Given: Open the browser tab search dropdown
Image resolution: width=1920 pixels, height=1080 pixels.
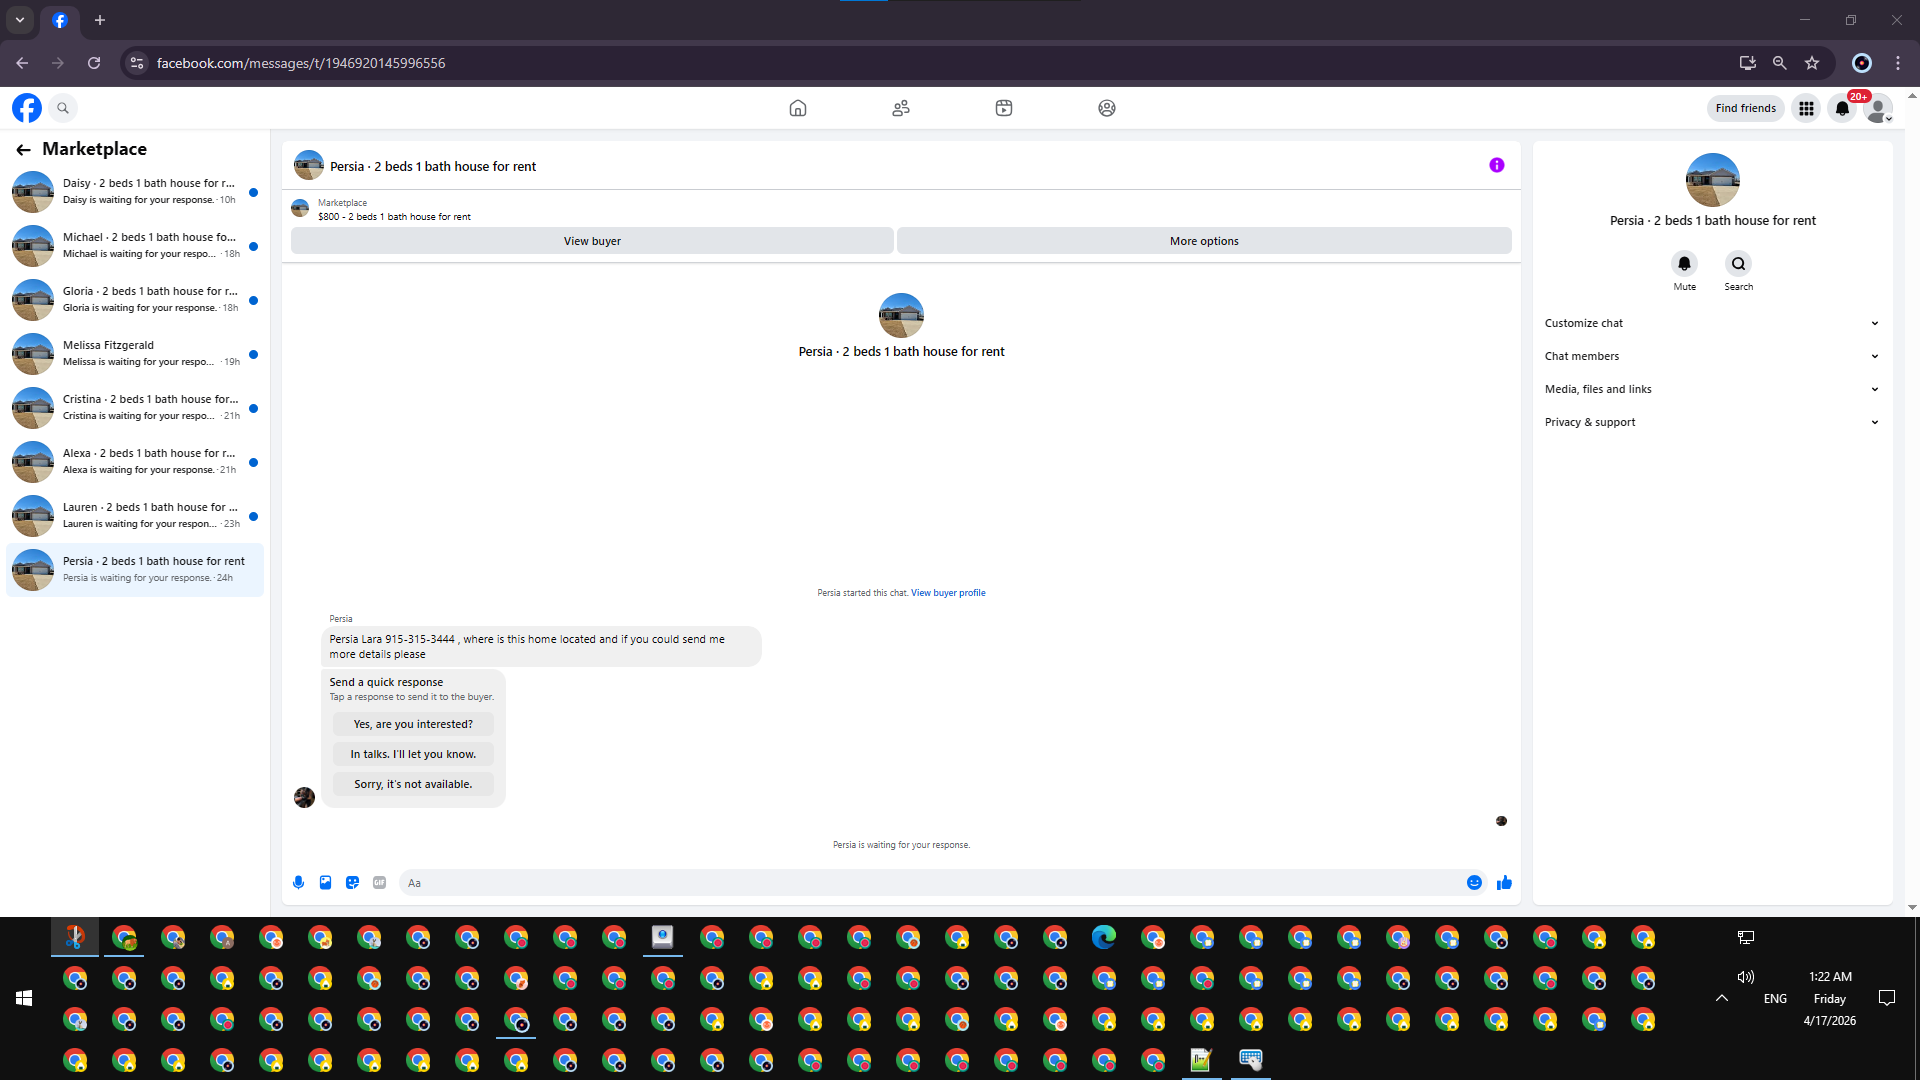Looking at the screenshot, I should click(20, 20).
